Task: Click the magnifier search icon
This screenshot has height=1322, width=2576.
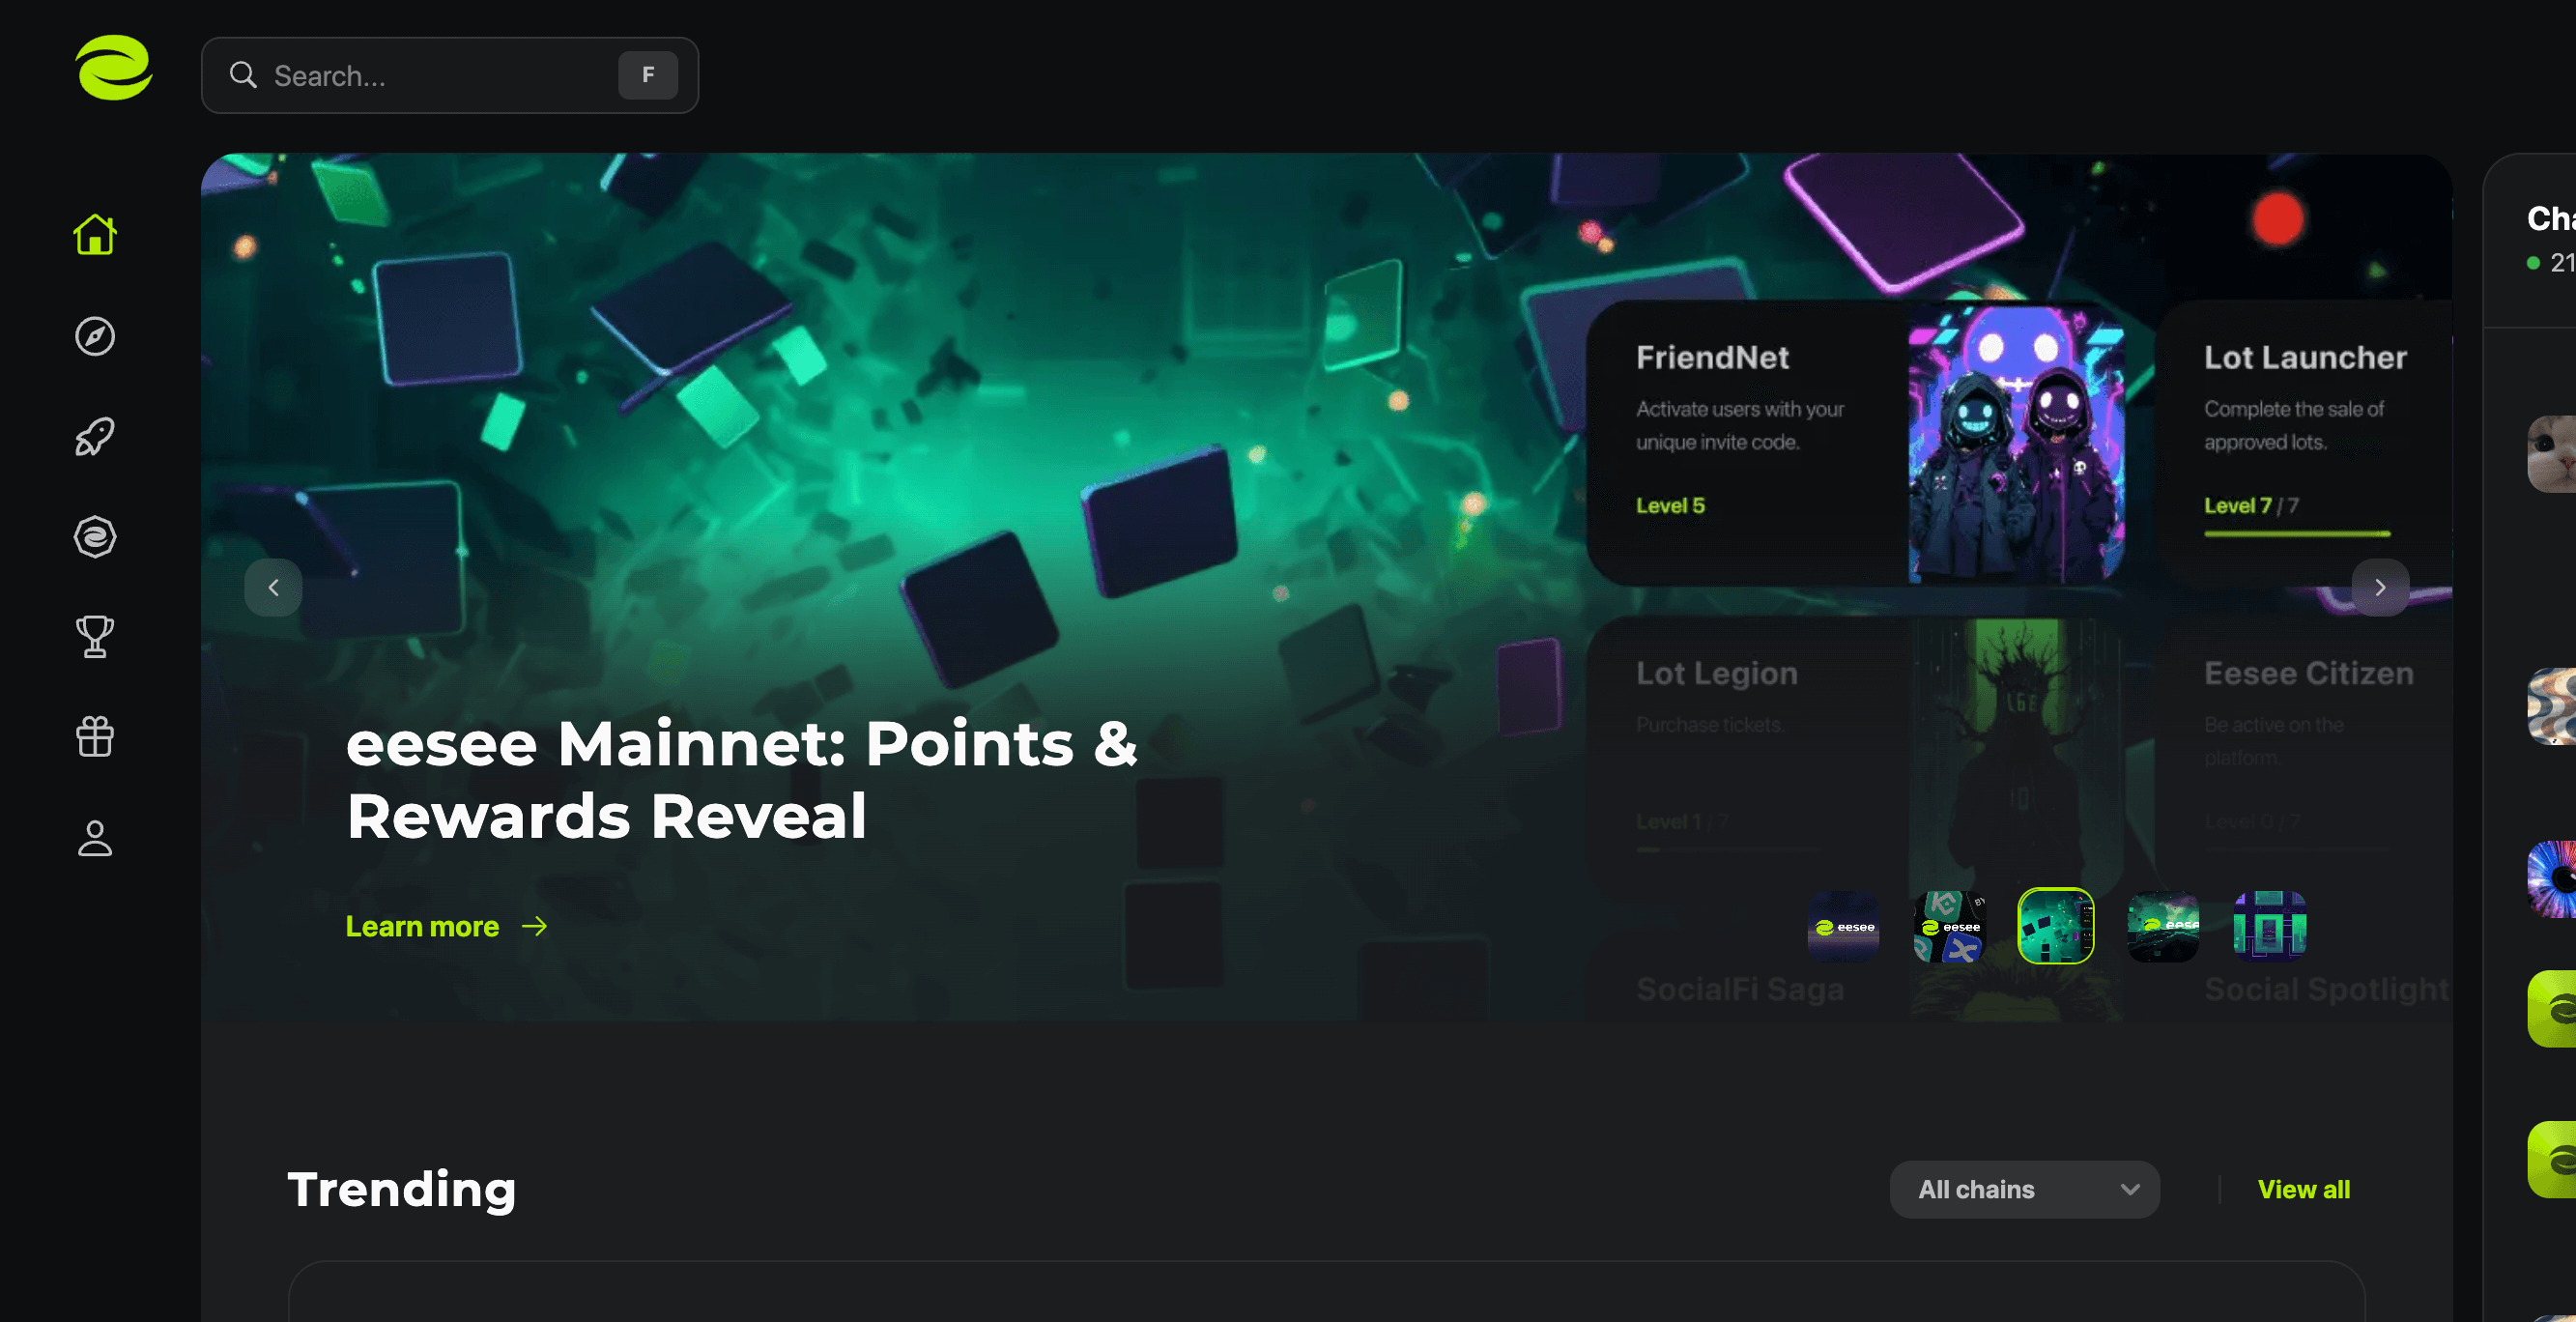Action: click(x=243, y=75)
